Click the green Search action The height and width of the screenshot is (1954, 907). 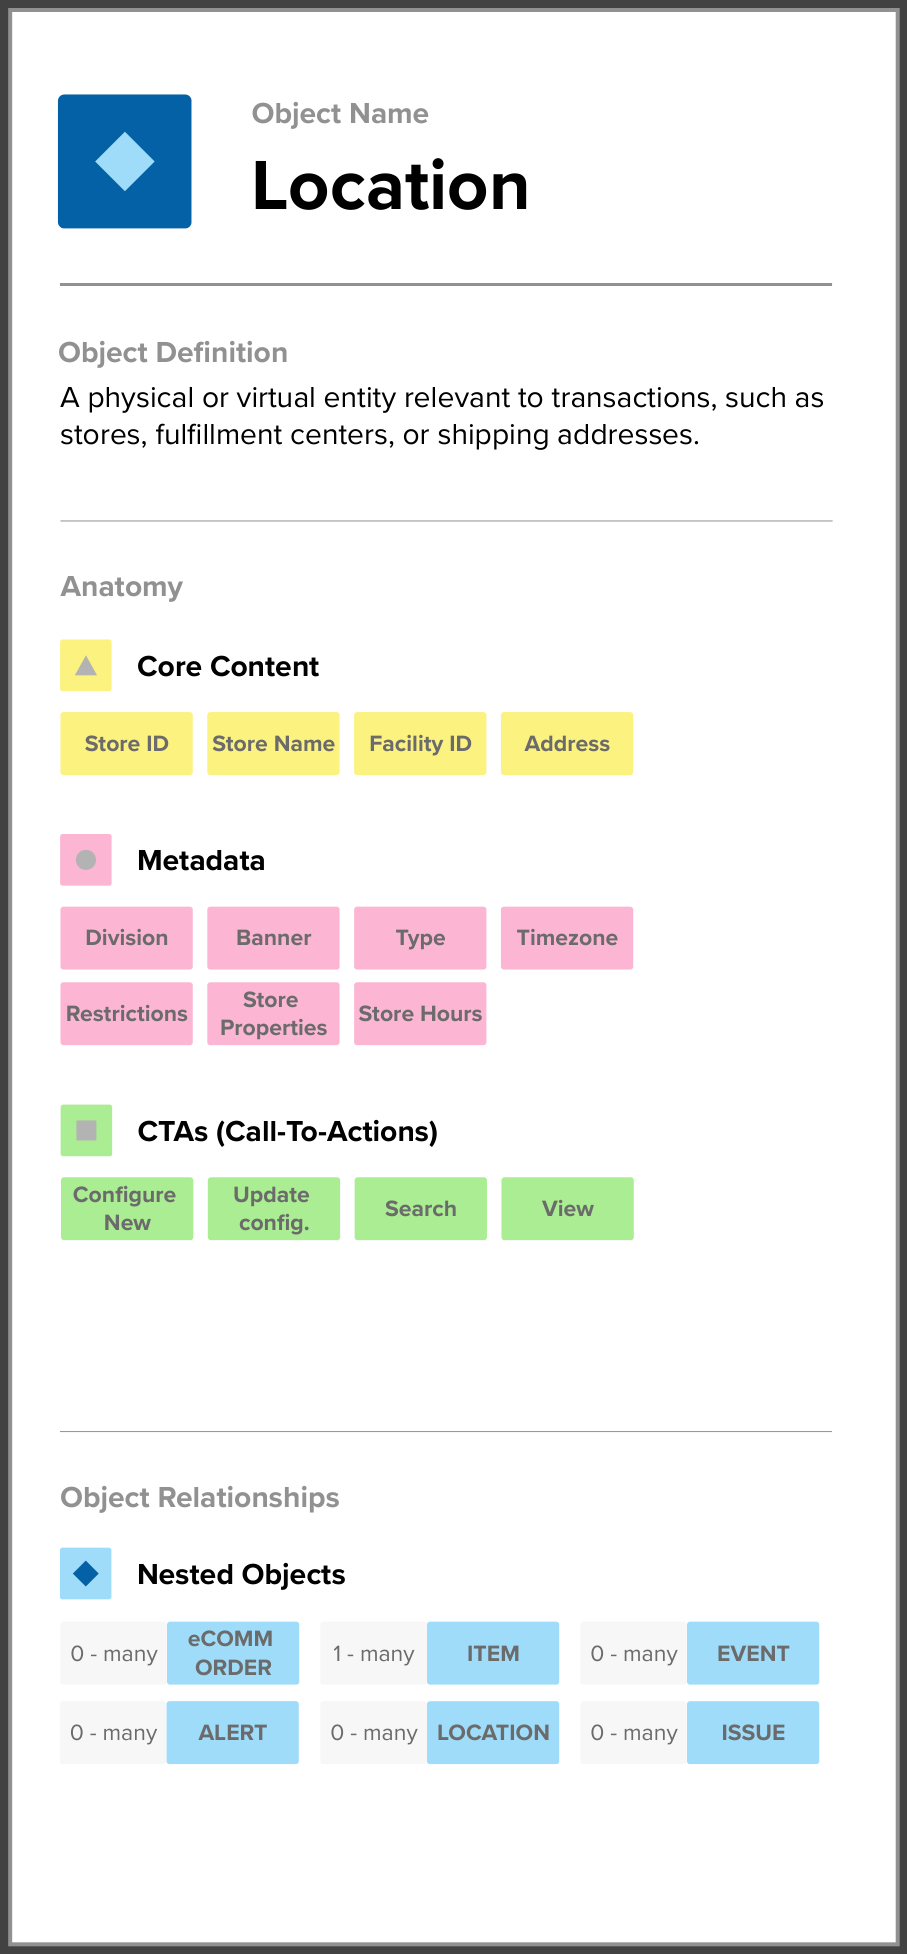point(420,1209)
